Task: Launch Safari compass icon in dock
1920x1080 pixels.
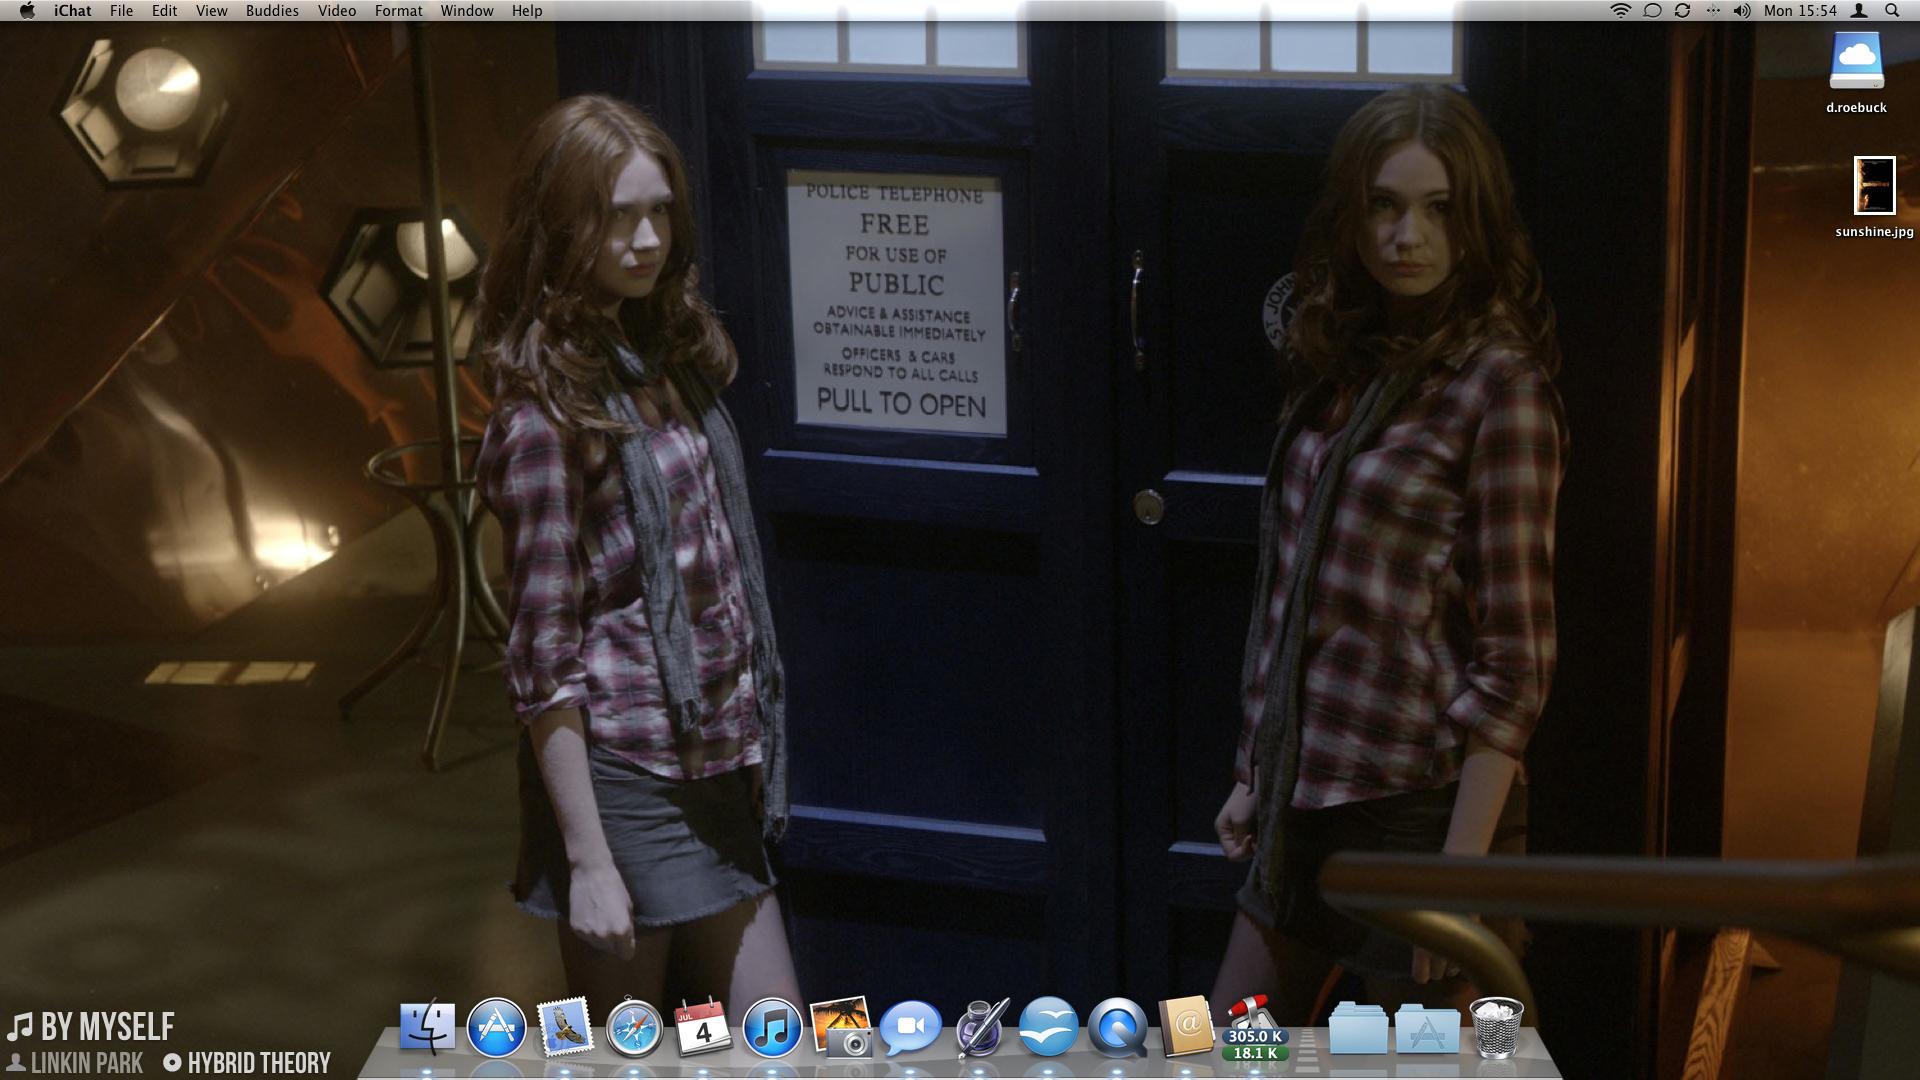Action: [634, 1029]
